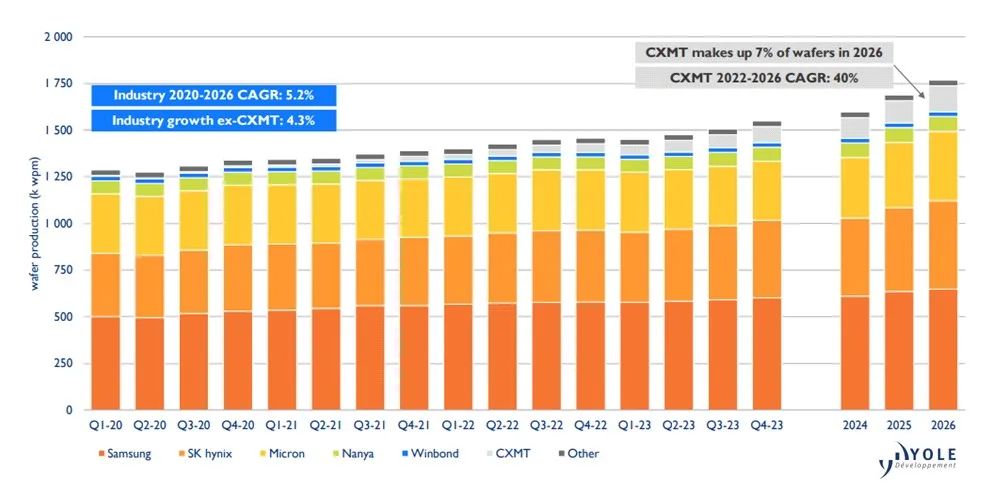This screenshot has height=495, width=986.
Task: Click the Q4-23 x-axis label
Action: [767, 425]
